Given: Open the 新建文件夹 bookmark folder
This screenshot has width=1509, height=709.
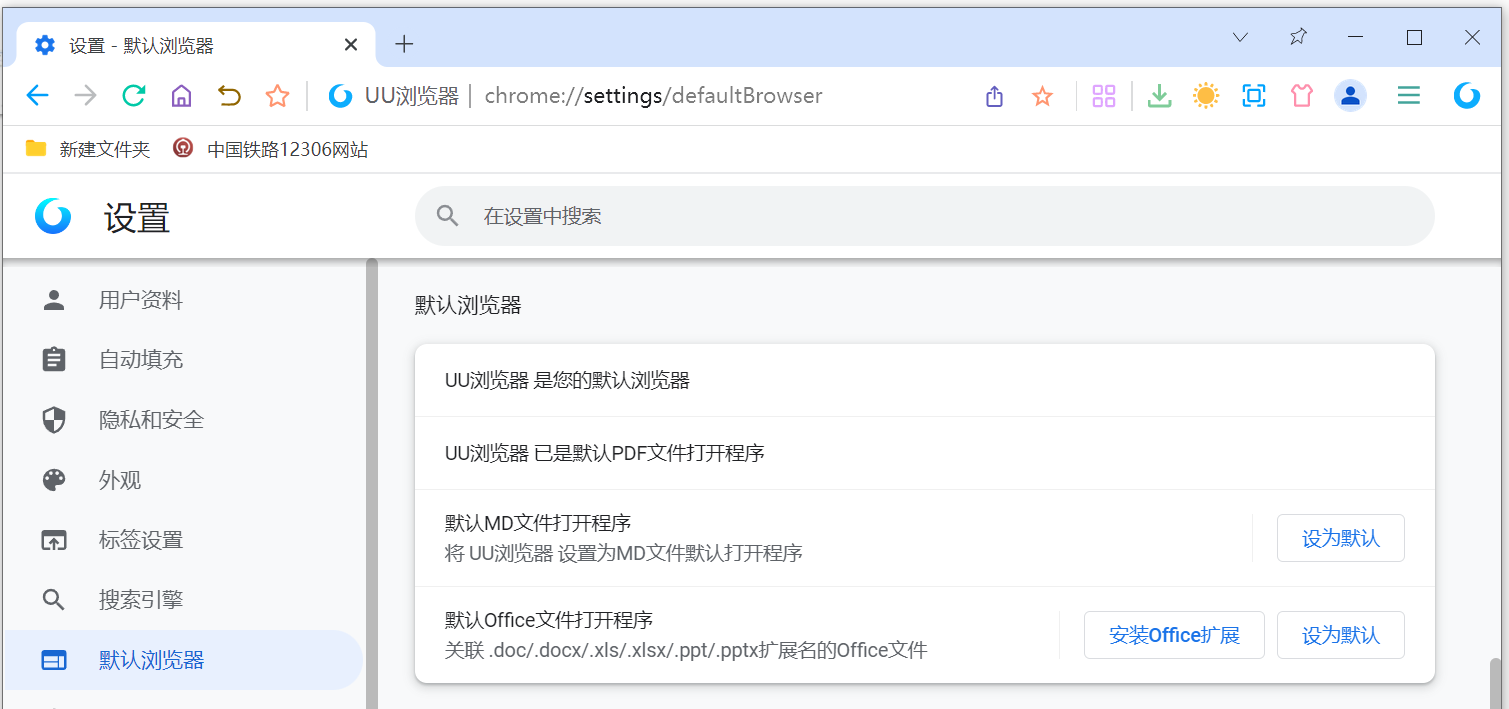Looking at the screenshot, I should [88, 149].
